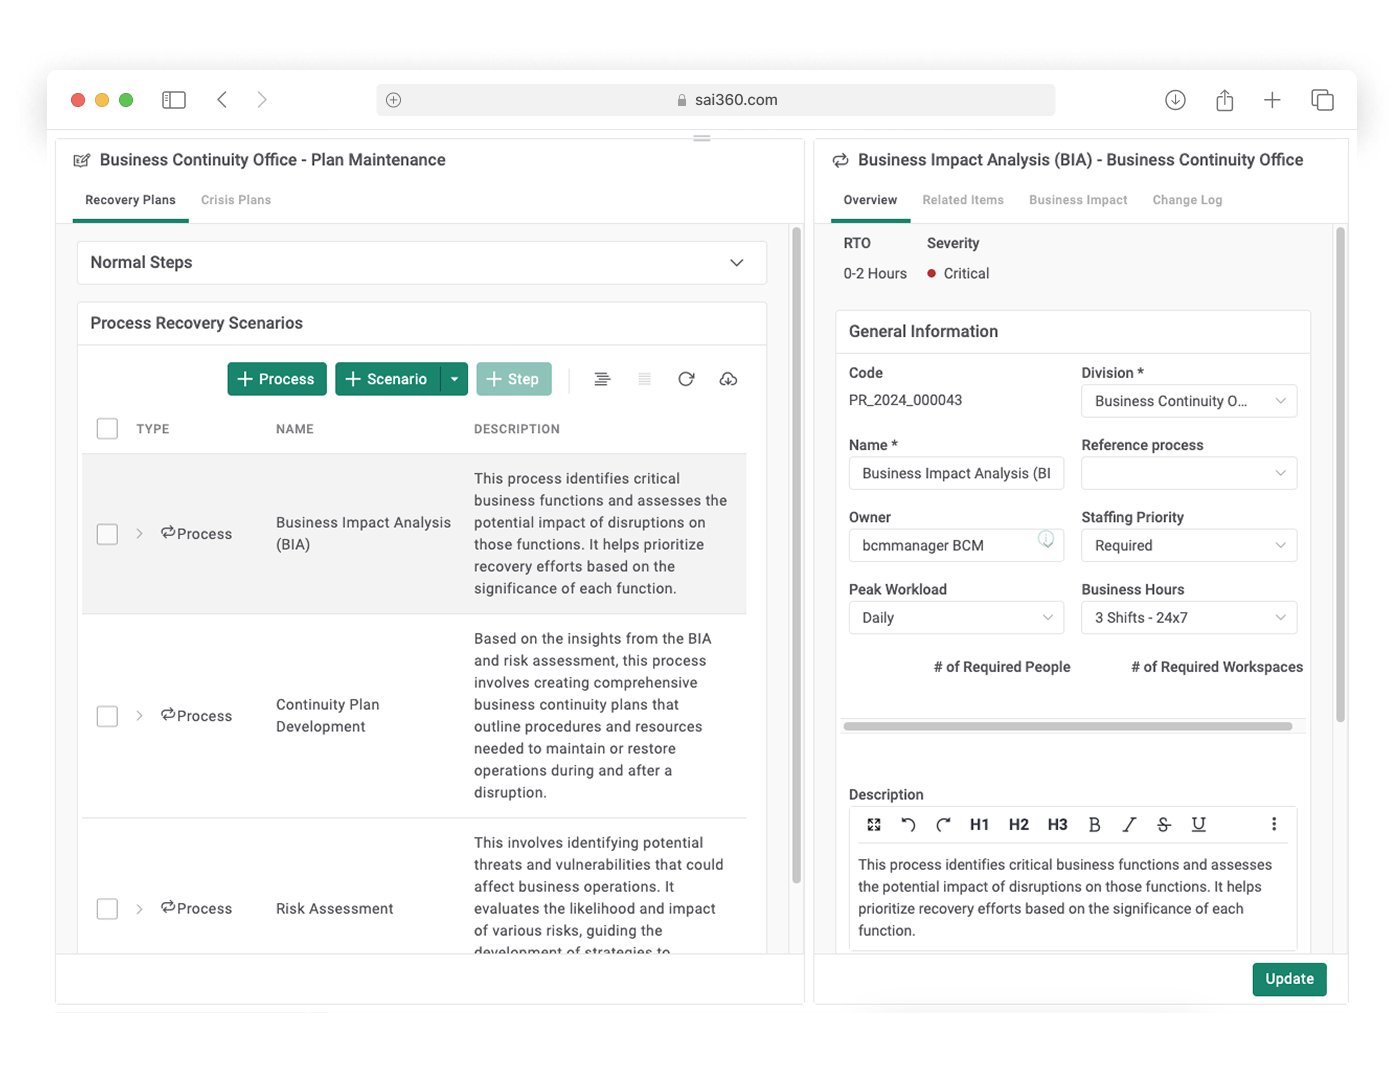Show tab overview icon in Safari
This screenshot has width=1400, height=1080.
[x=1322, y=100]
